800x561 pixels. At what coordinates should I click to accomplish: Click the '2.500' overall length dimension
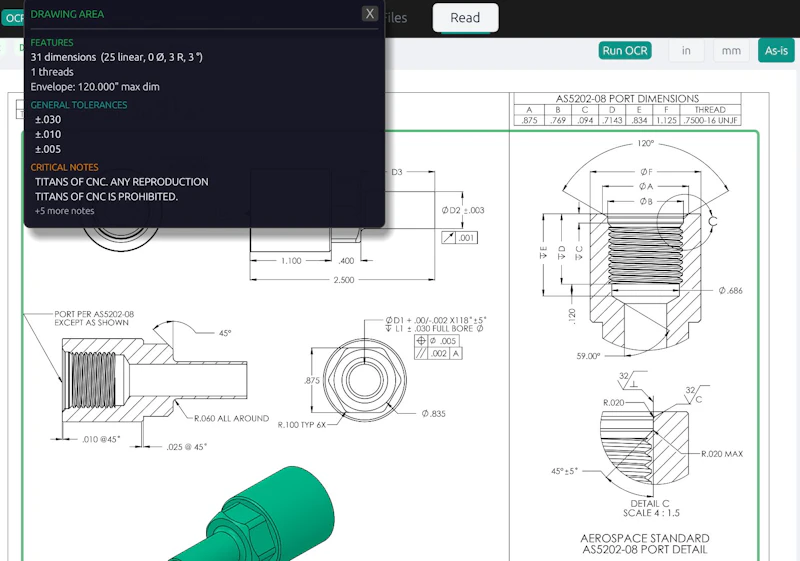pyautogui.click(x=343, y=280)
